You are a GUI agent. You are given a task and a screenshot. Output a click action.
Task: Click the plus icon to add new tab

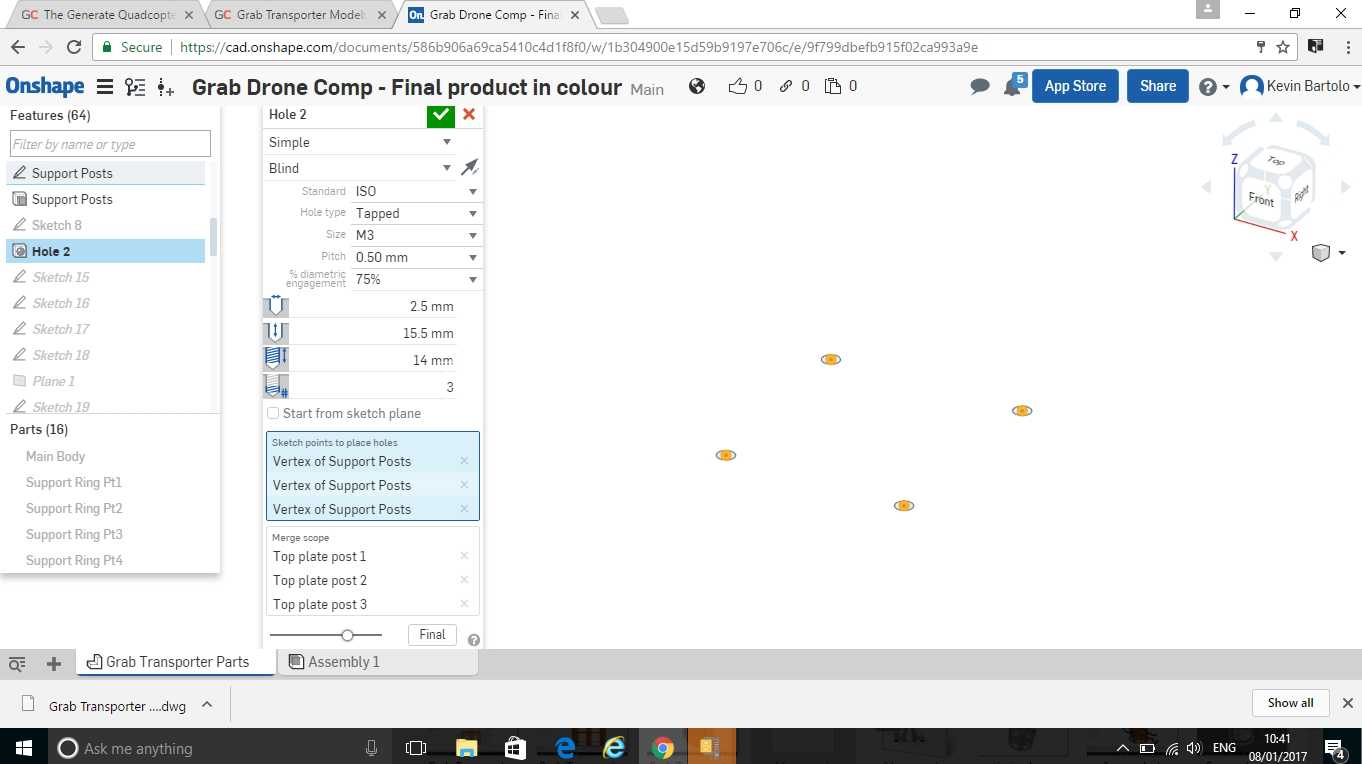point(54,663)
